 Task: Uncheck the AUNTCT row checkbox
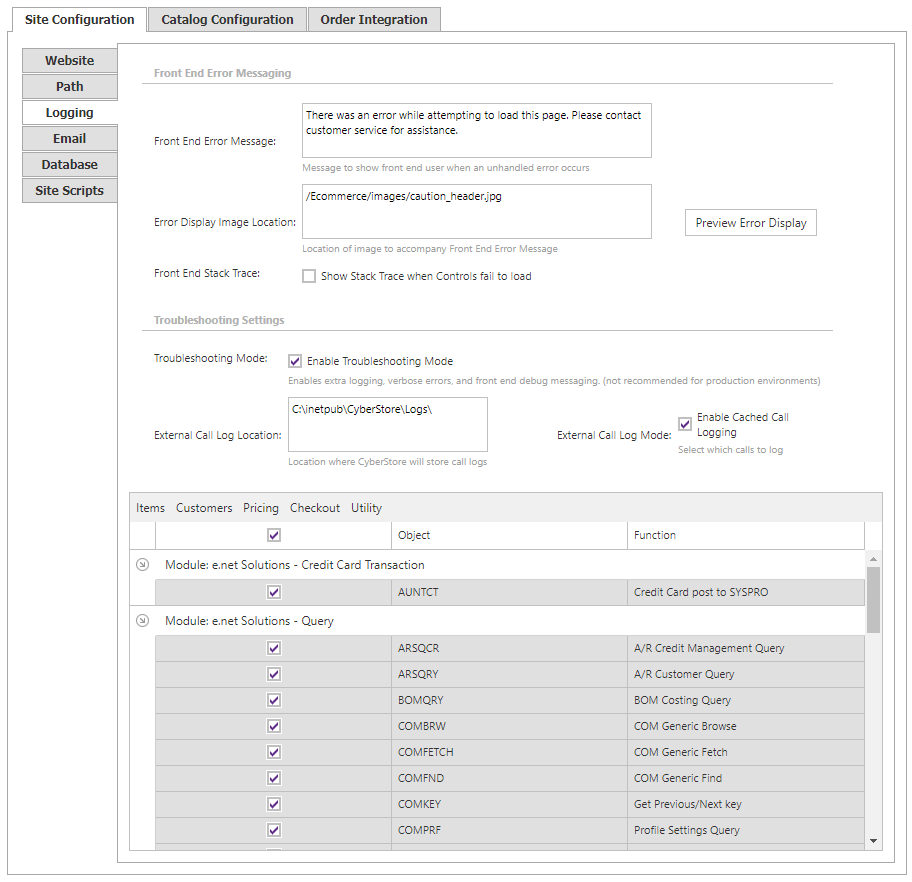pyautogui.click(x=274, y=592)
